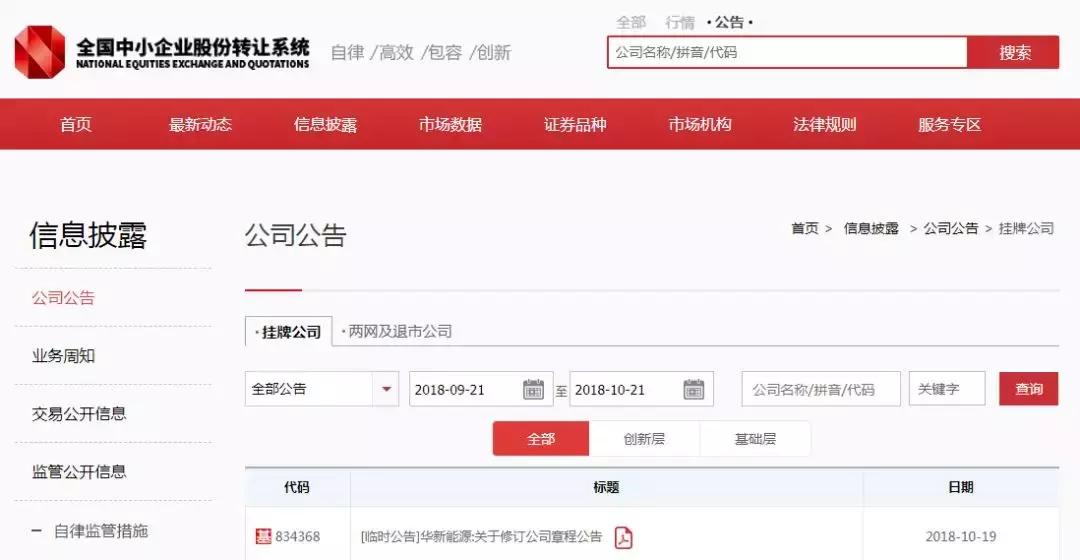
Task: Open the end date calendar picker
Action: coord(694,389)
